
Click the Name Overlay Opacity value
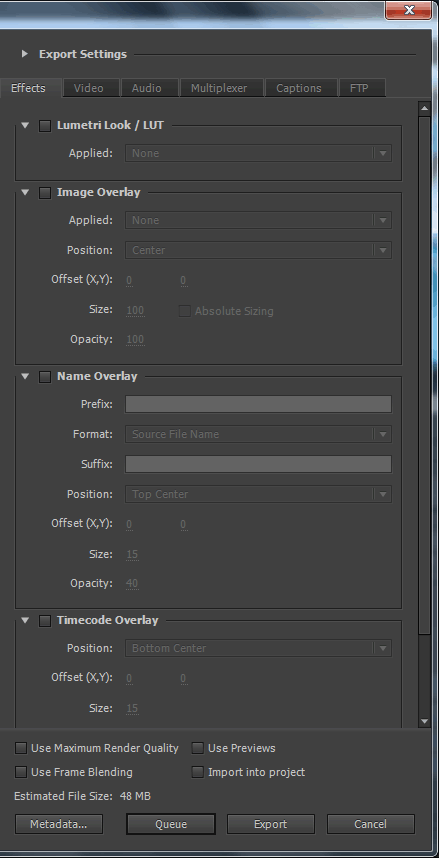point(132,583)
